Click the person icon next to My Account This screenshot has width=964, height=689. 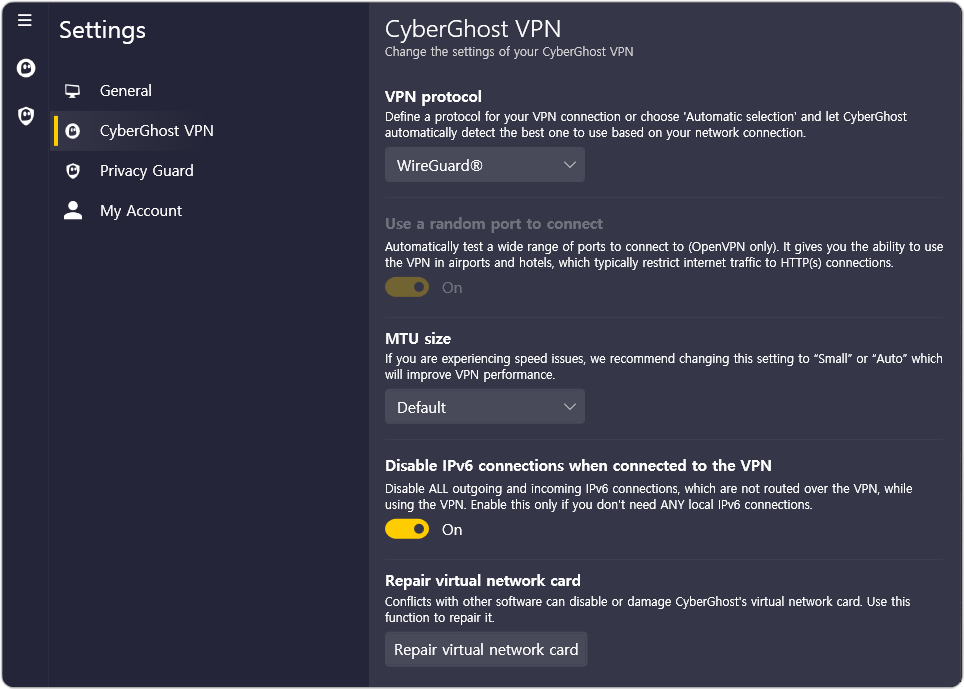72,210
